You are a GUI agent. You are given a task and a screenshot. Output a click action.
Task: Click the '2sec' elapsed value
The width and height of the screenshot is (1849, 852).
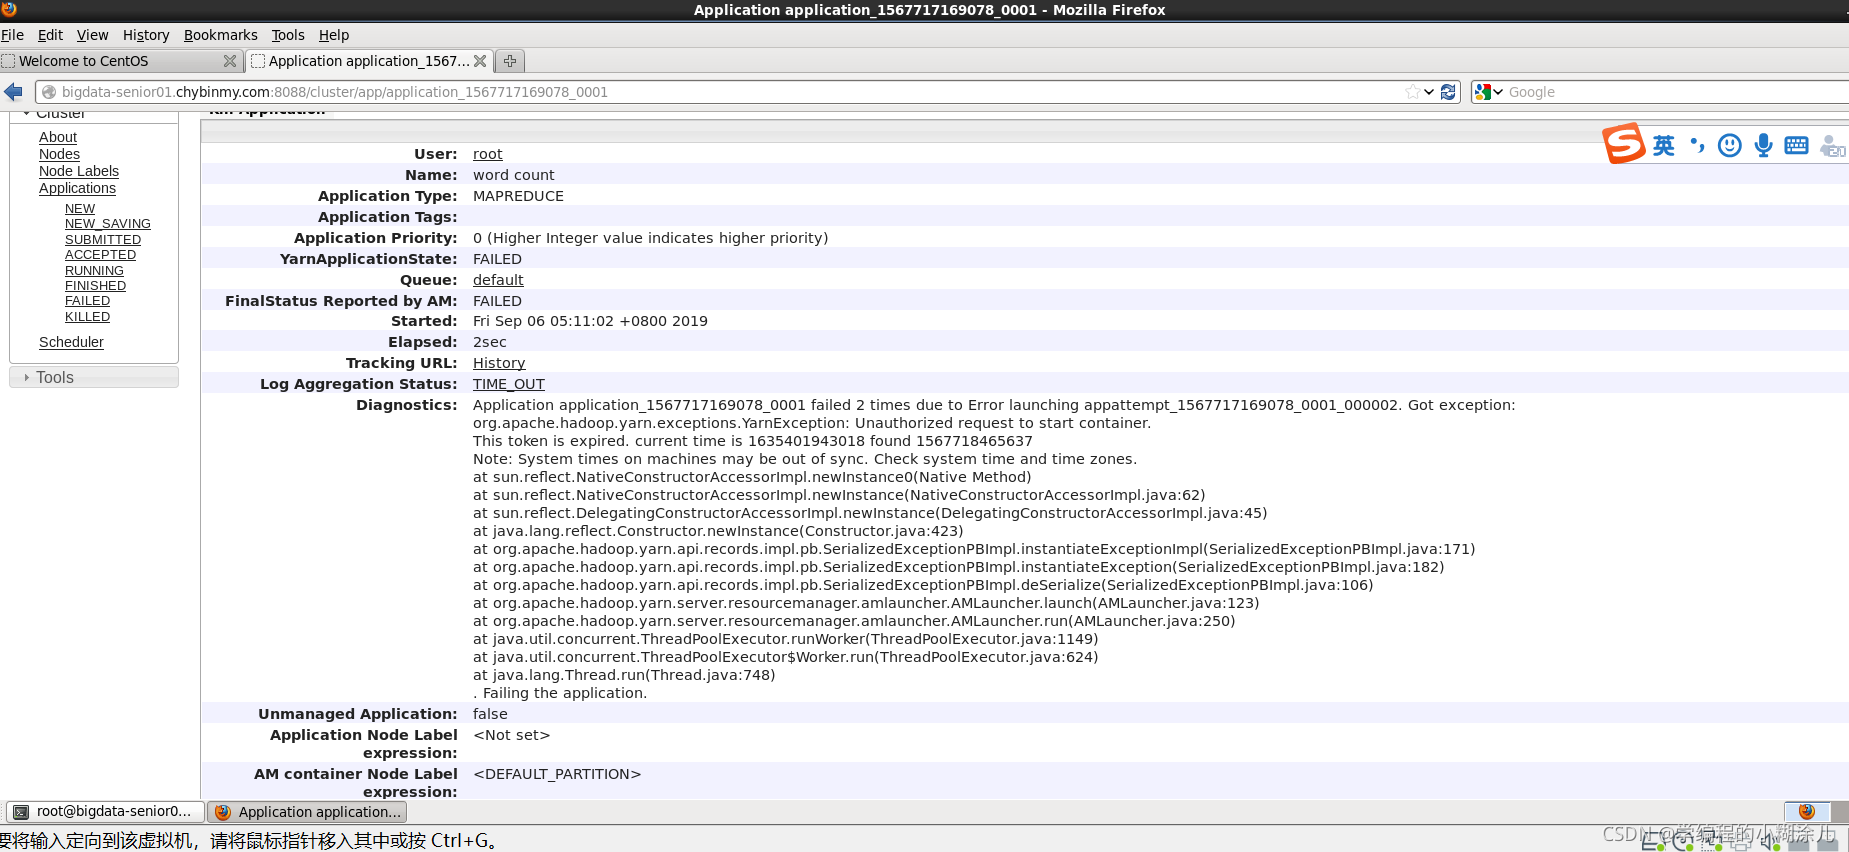[x=490, y=342]
